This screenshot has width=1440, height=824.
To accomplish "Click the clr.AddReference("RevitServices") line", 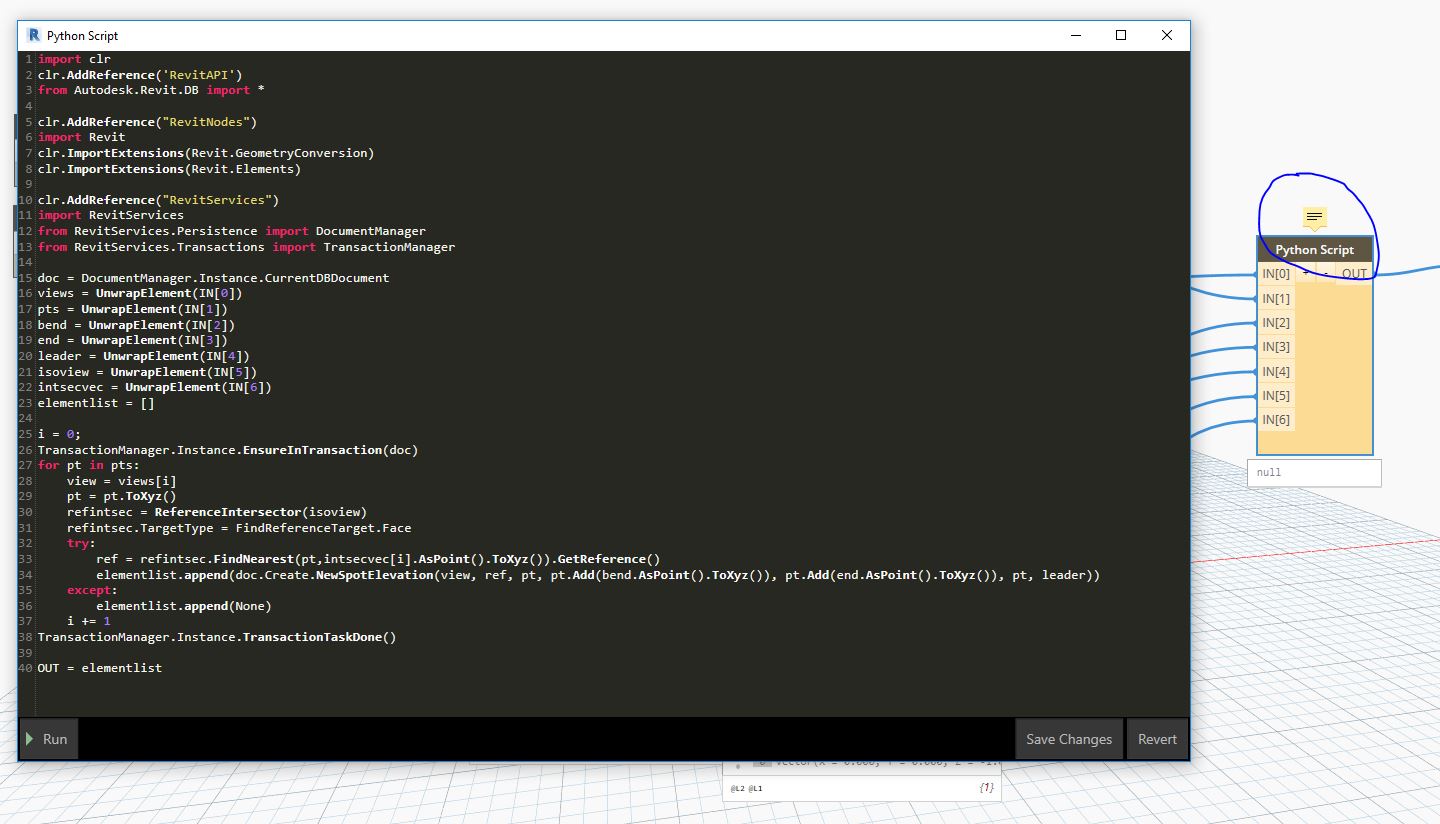I will click(159, 200).
